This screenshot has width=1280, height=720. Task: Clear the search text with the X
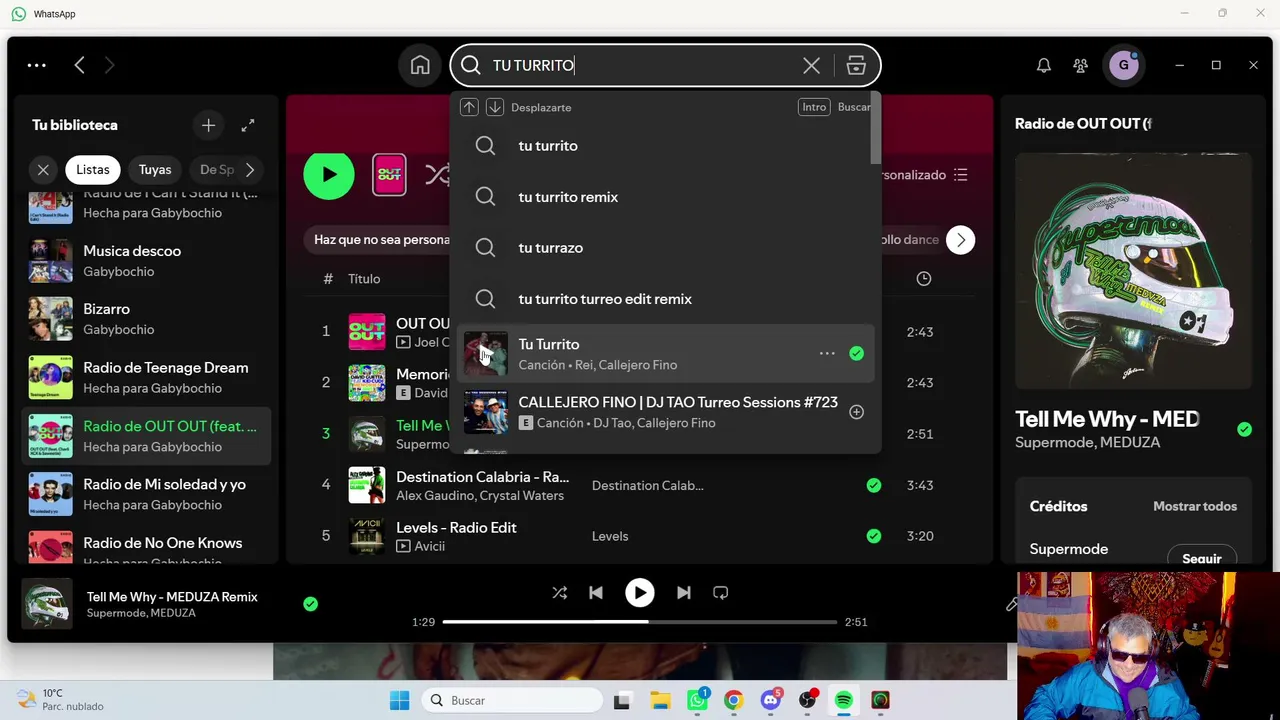[811, 65]
